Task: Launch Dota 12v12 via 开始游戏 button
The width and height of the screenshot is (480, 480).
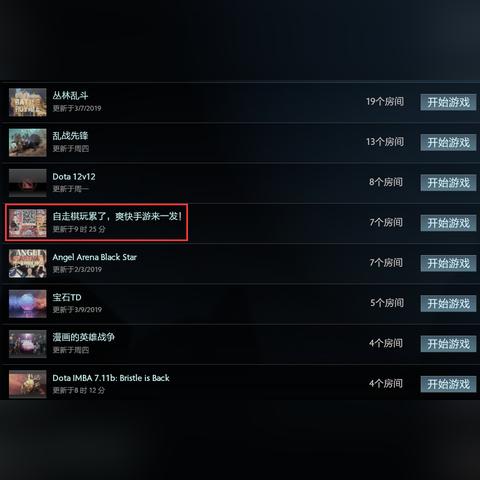Action: [448, 183]
